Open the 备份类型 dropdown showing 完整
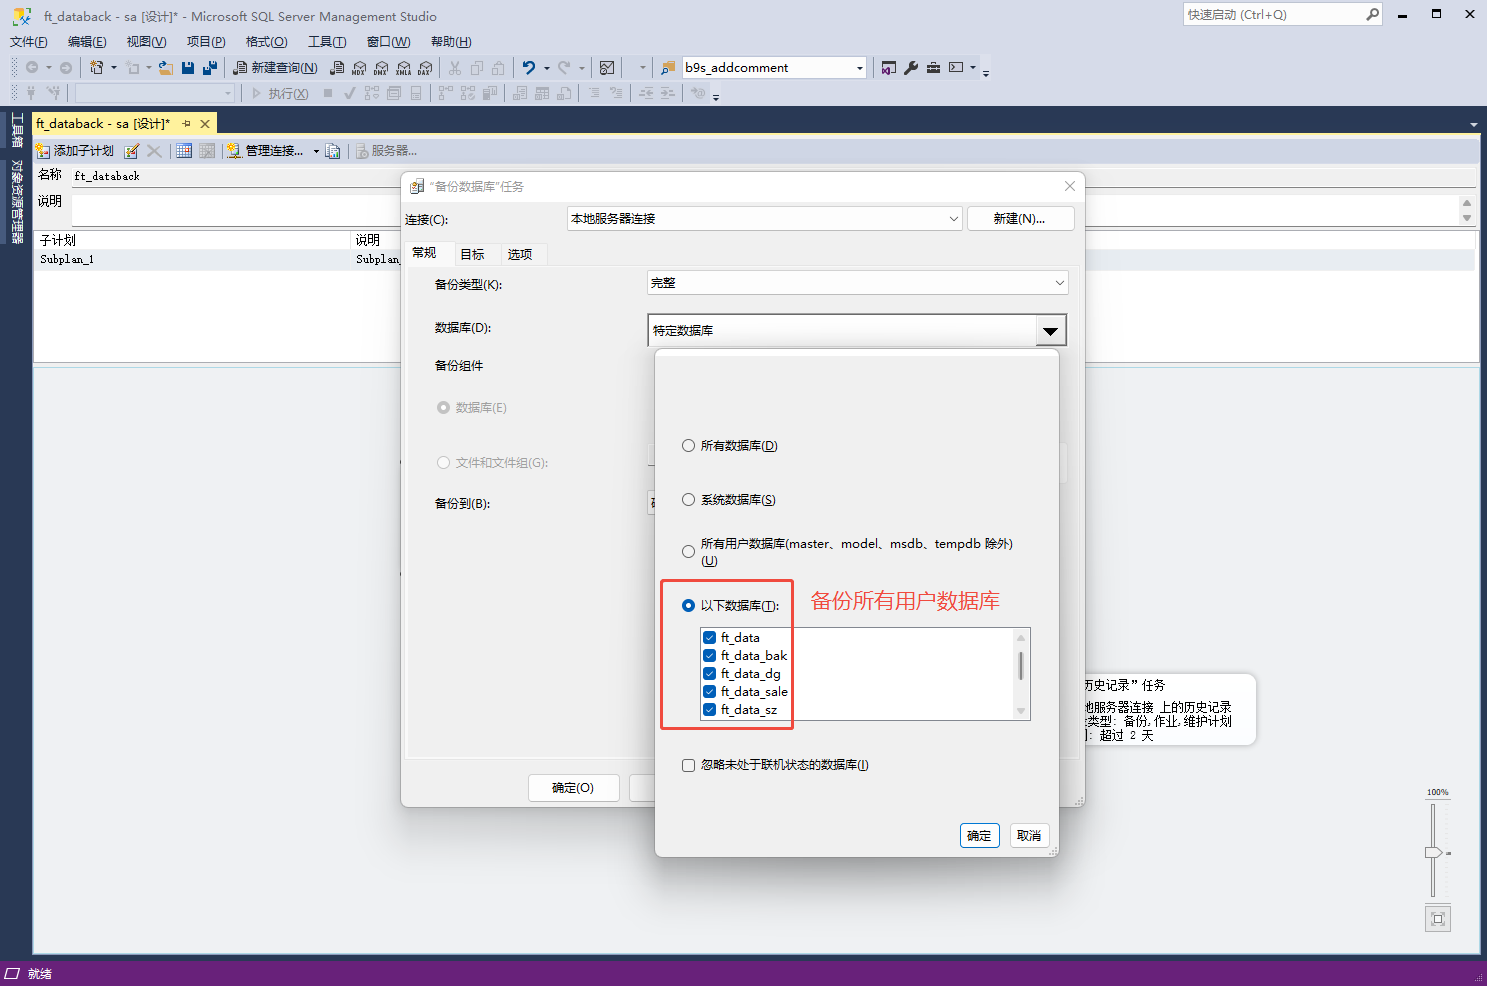This screenshot has height=986, width=1487. click(x=1058, y=282)
